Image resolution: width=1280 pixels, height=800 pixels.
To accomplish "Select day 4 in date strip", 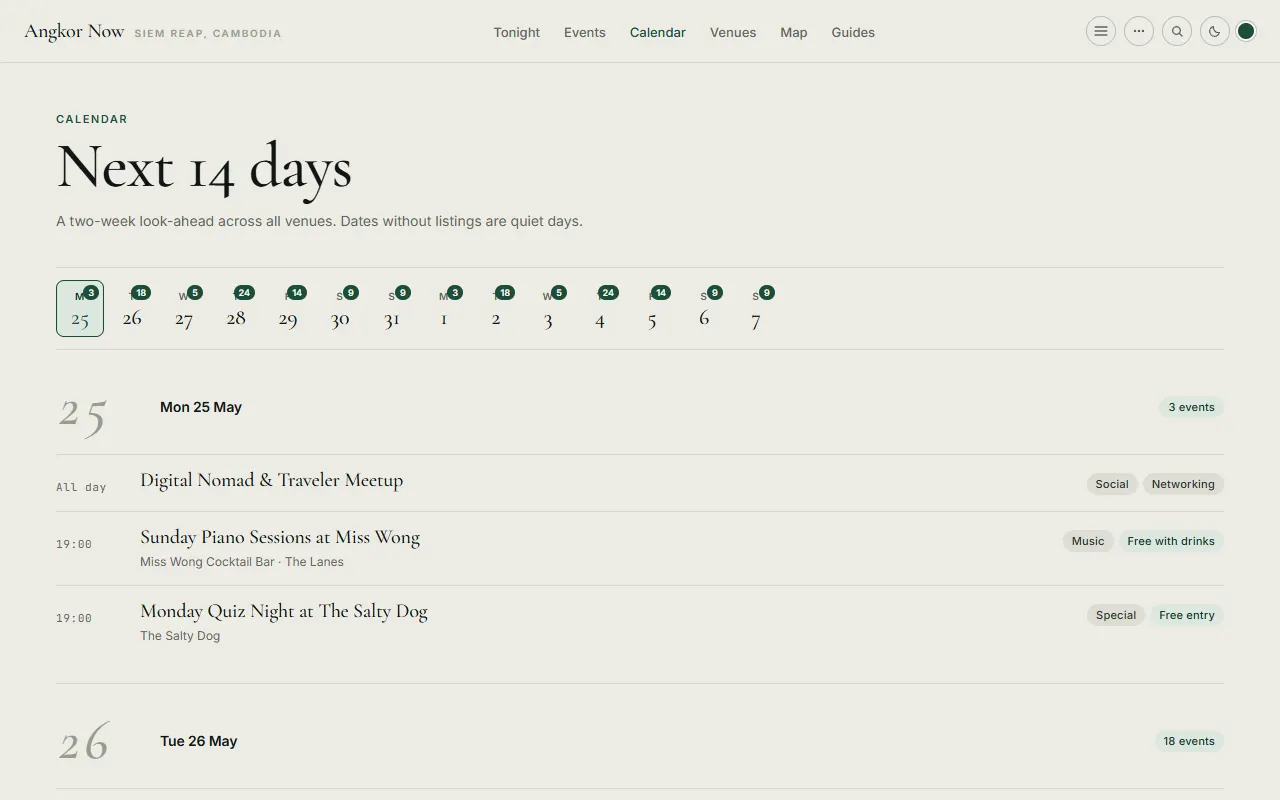I will click(600, 308).
